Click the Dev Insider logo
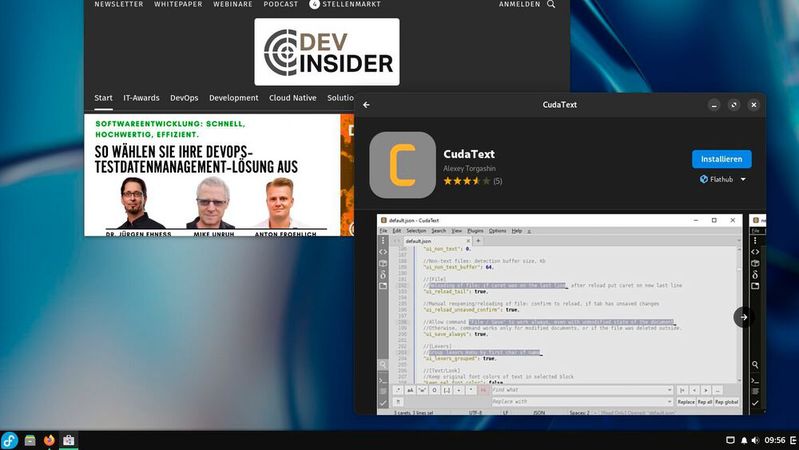 [327, 52]
